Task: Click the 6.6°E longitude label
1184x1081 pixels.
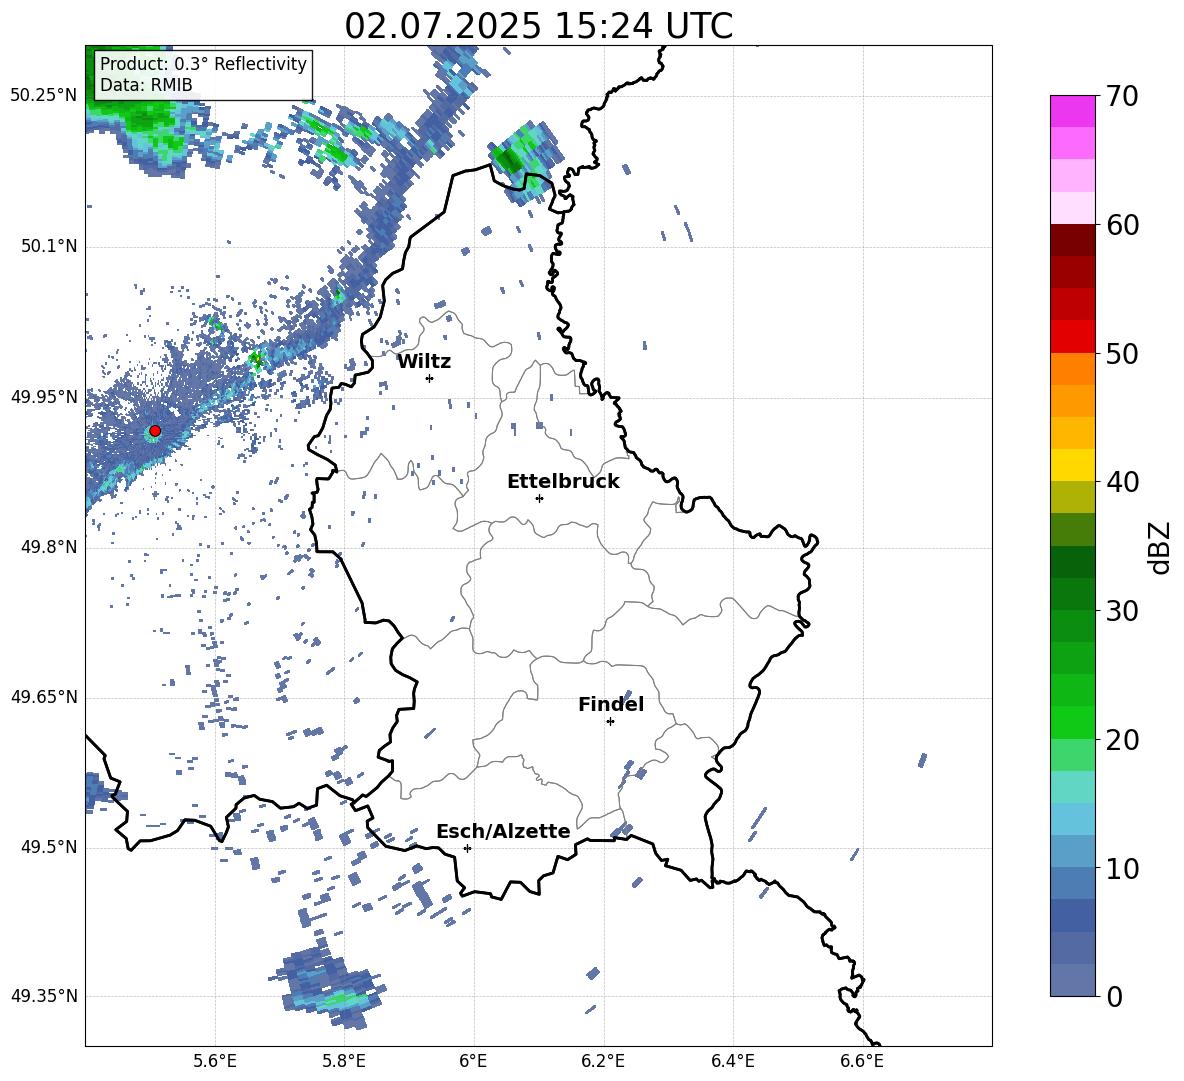Action: pyautogui.click(x=862, y=1062)
